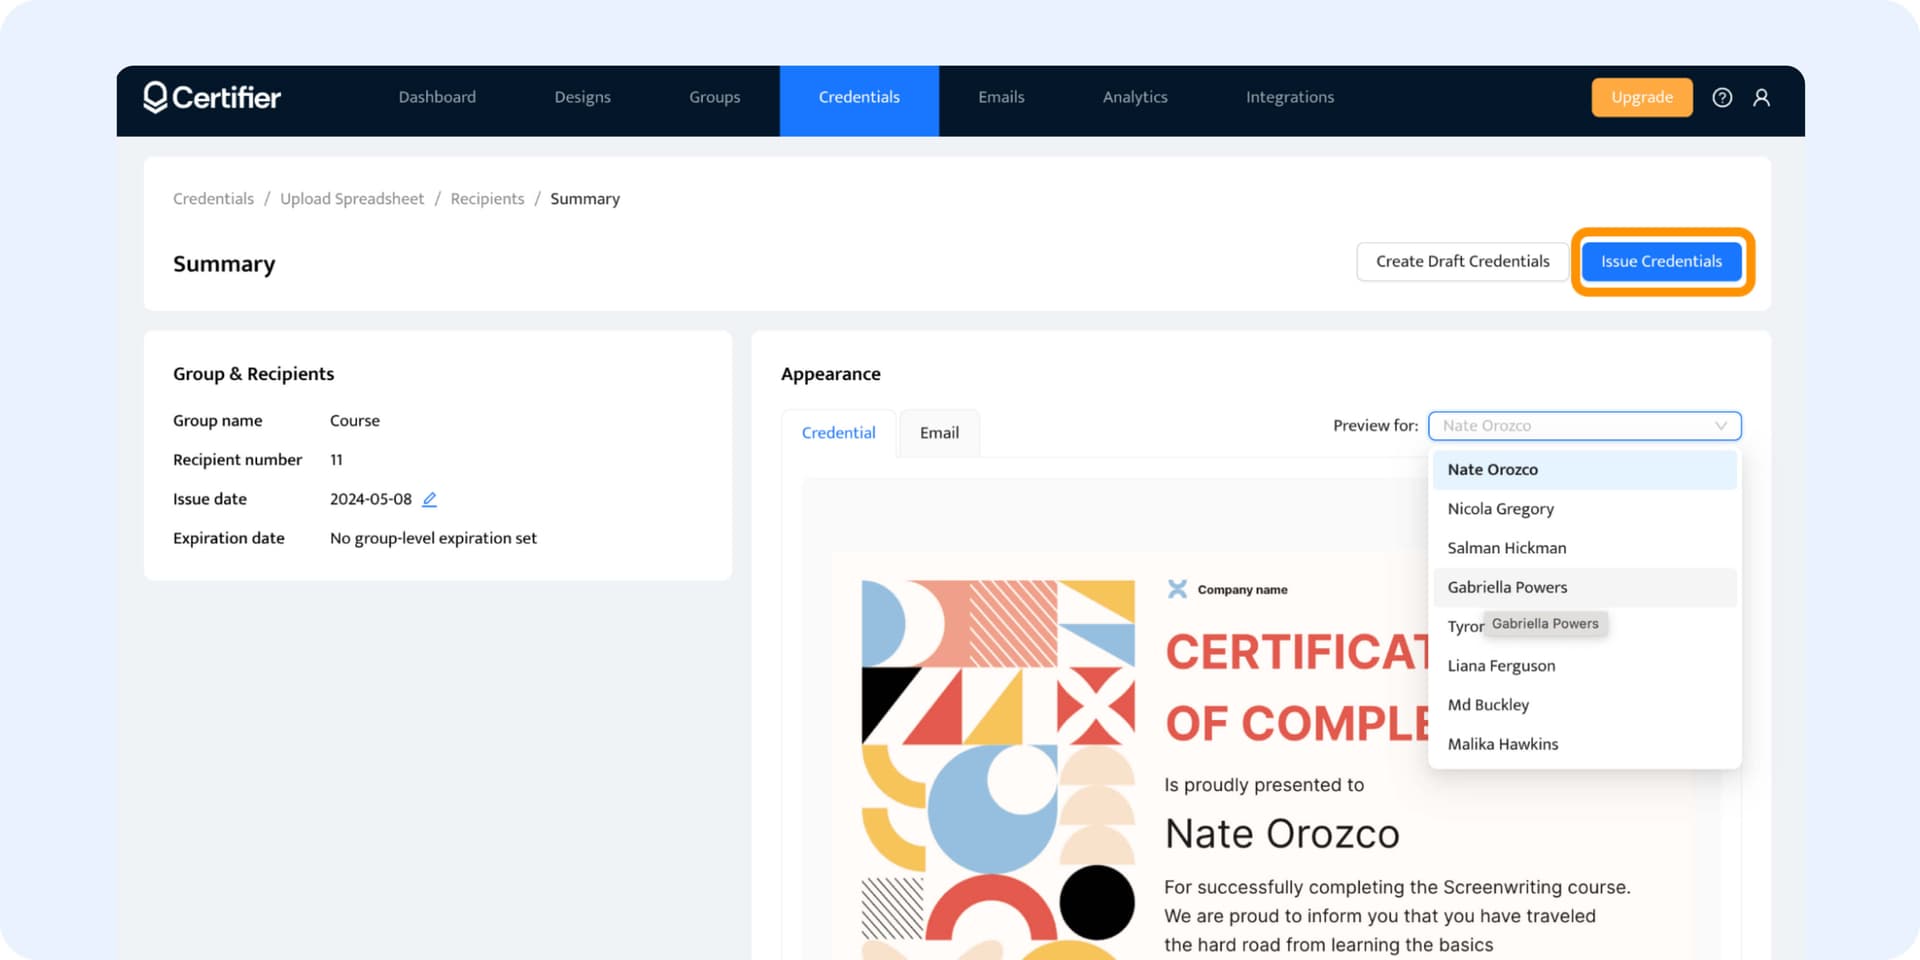1920x960 pixels.
Task: Edit issue date with pencil icon
Action: pyautogui.click(x=429, y=499)
